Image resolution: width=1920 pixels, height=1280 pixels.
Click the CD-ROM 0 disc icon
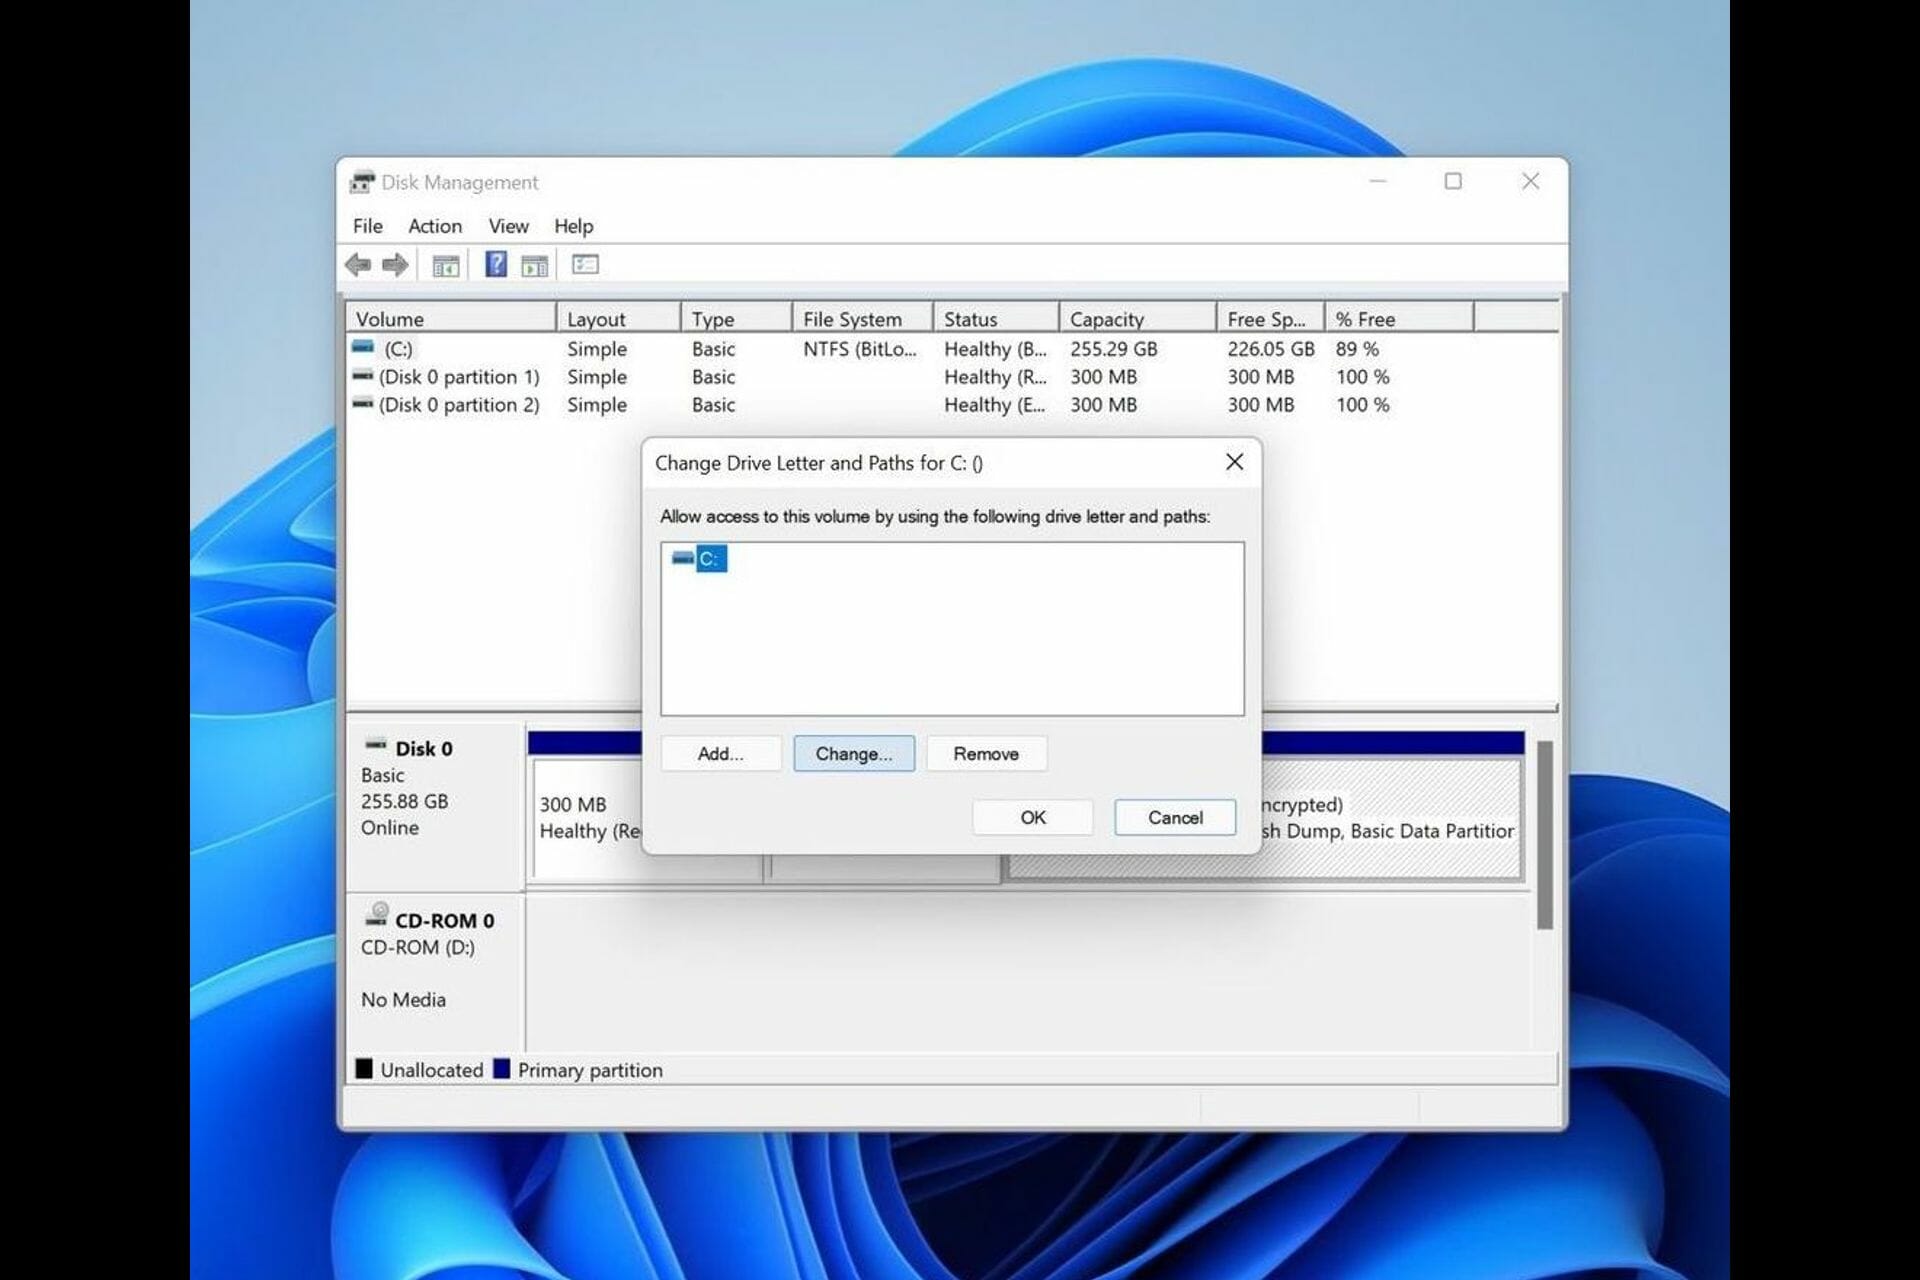click(x=377, y=914)
